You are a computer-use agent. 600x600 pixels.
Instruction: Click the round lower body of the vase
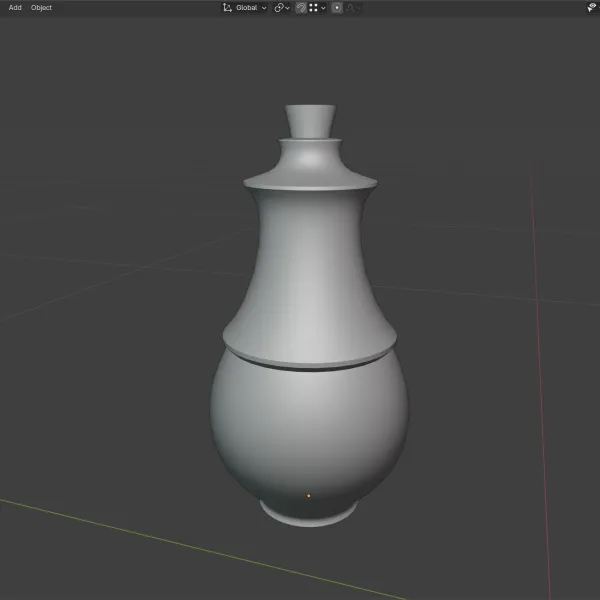(309, 429)
